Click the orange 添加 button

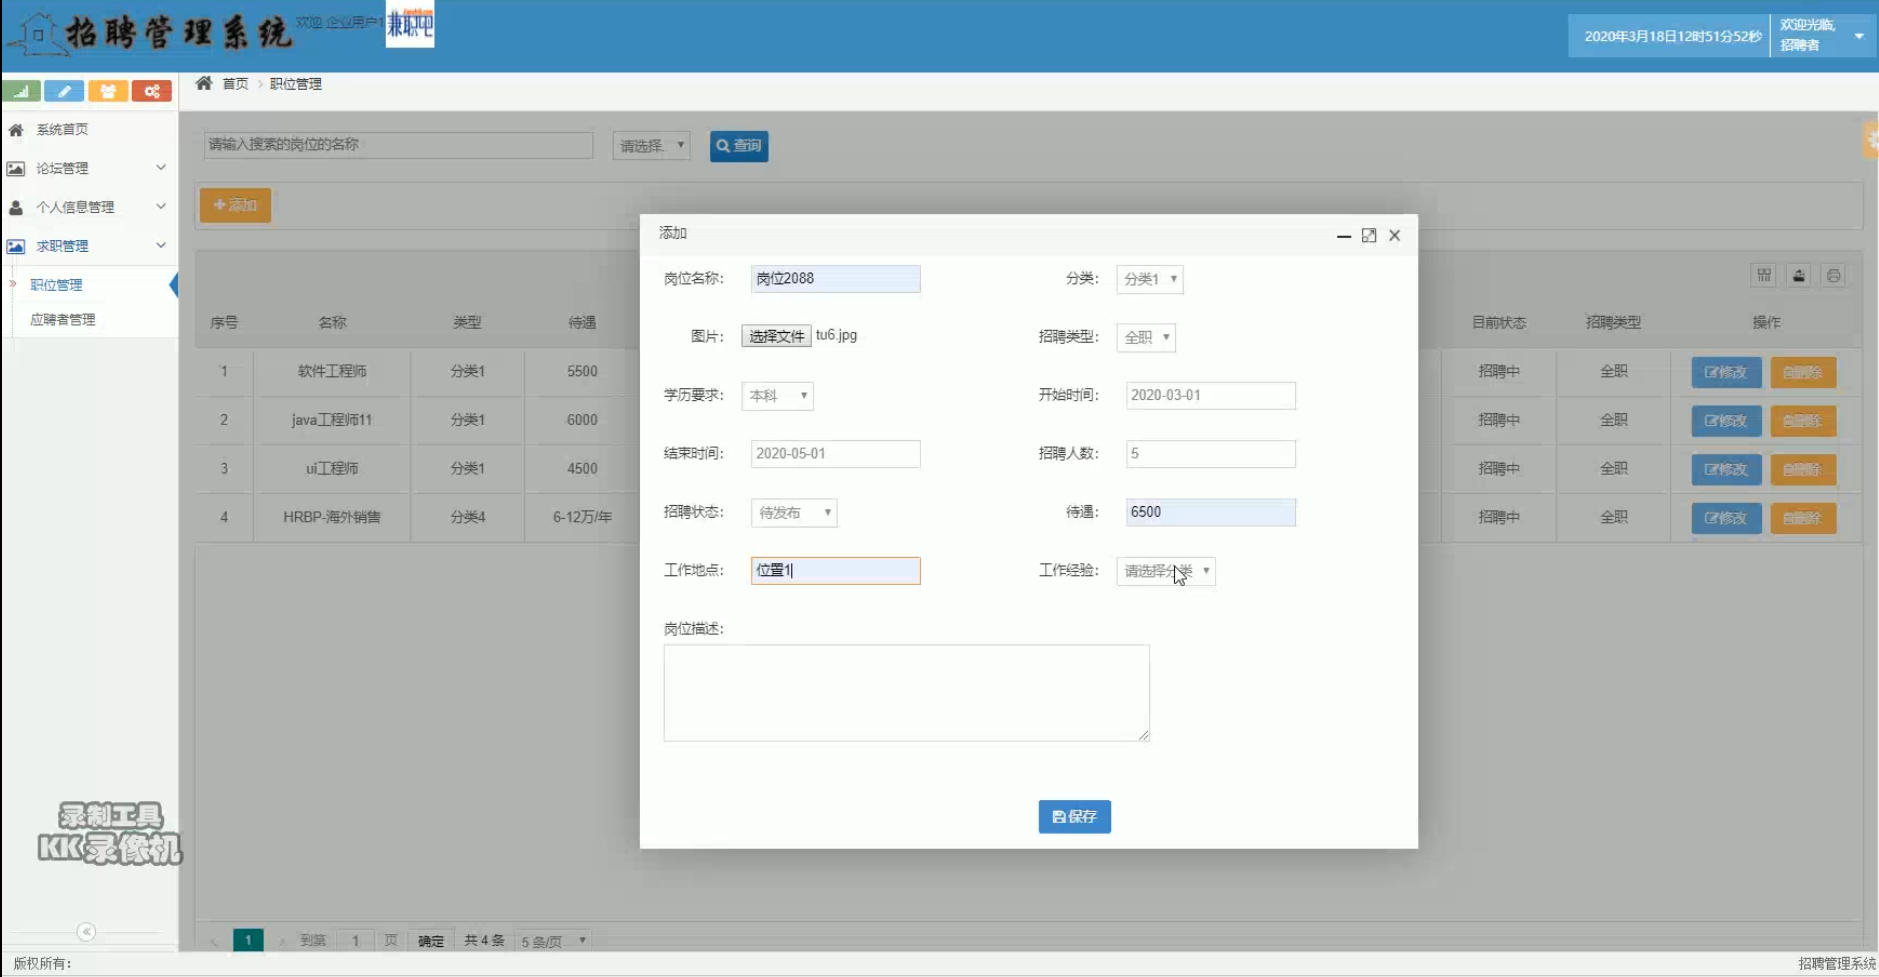(235, 205)
